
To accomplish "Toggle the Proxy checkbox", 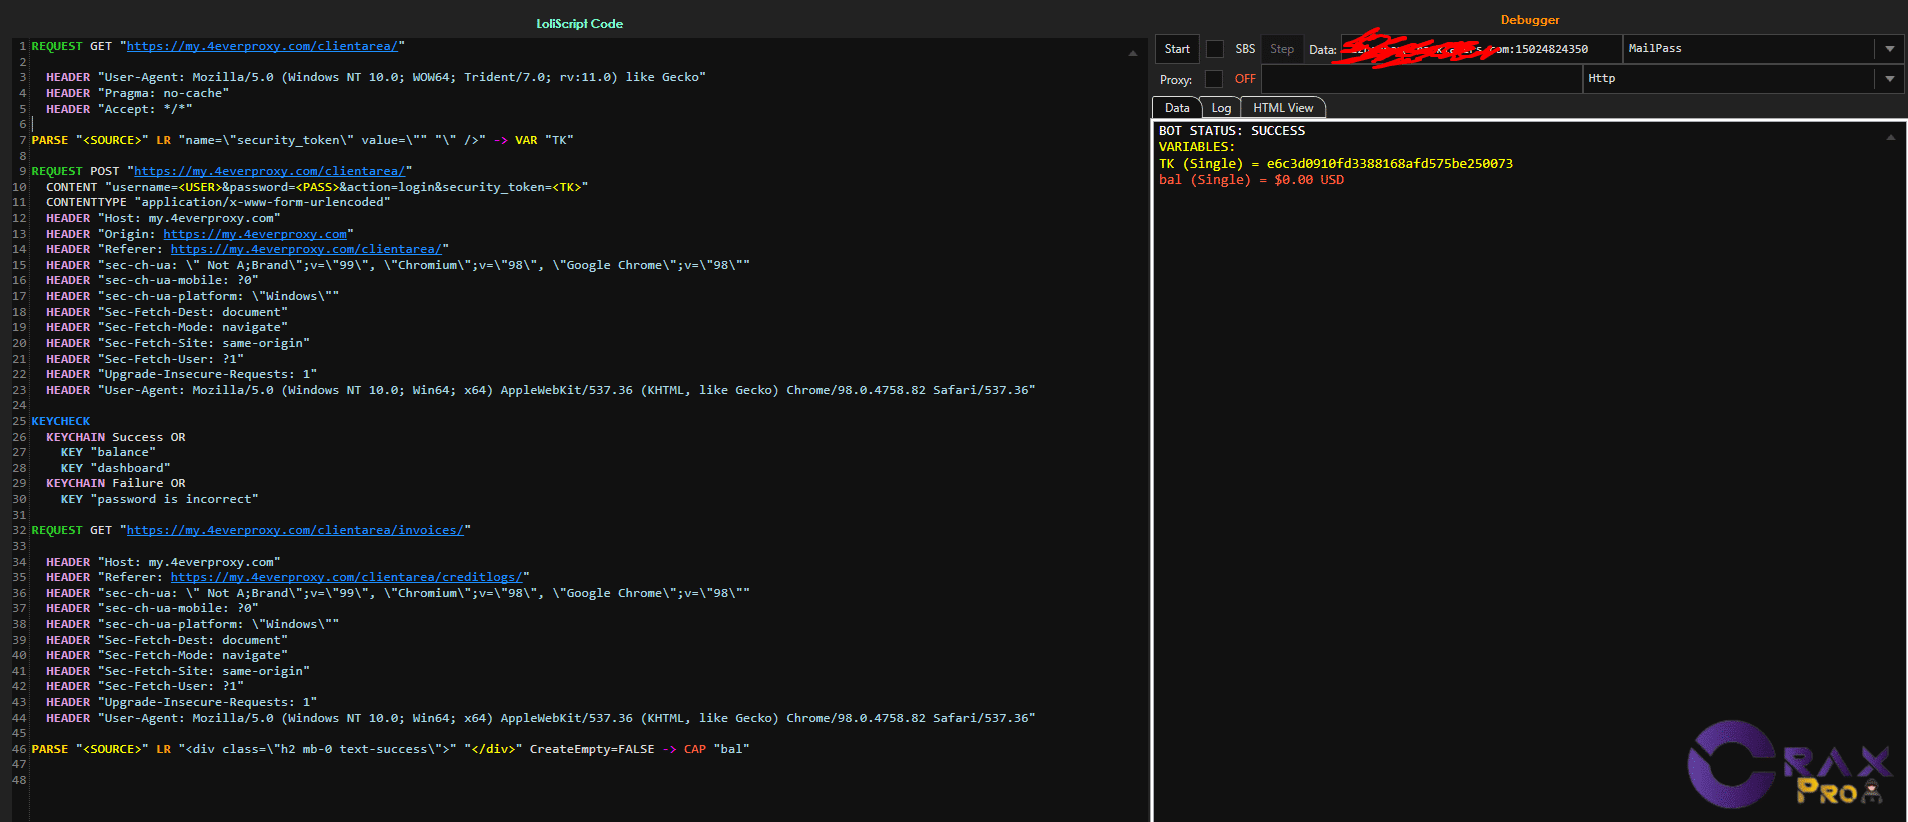I will (x=1213, y=79).
